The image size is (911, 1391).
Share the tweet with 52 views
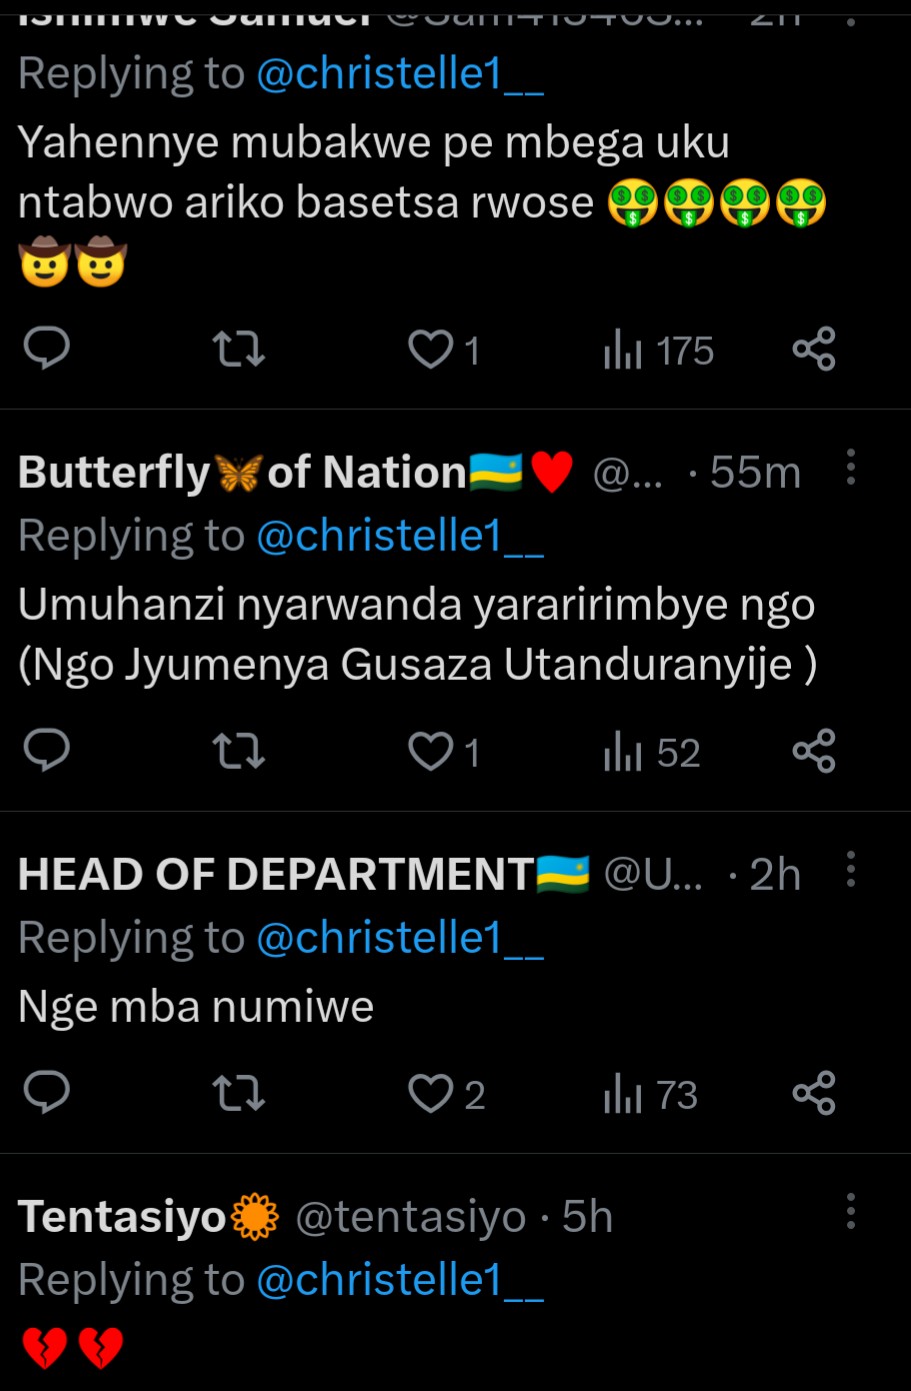point(813,751)
